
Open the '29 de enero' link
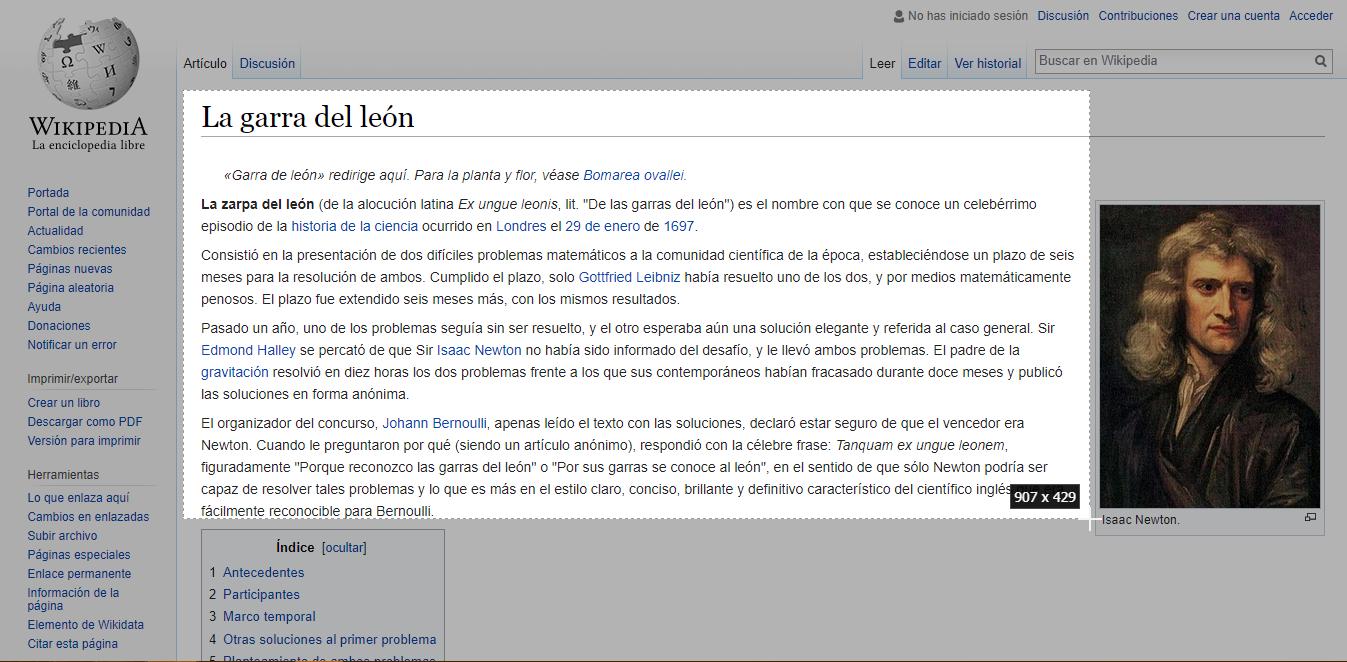coord(602,226)
